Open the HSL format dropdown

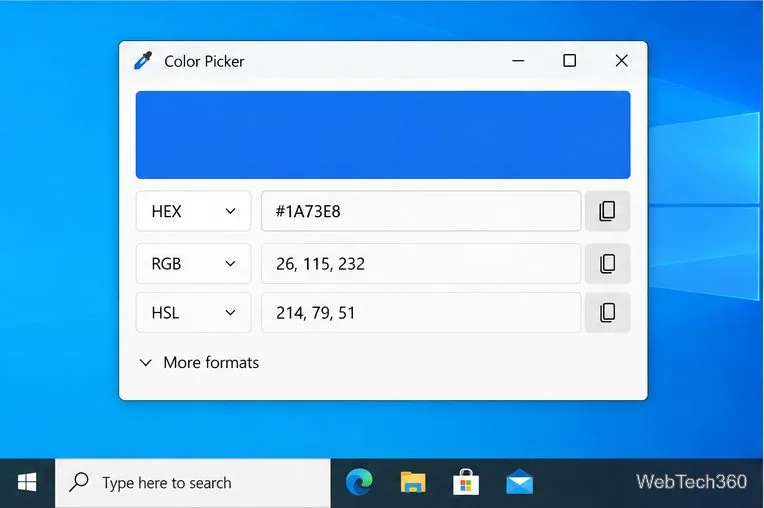(193, 312)
